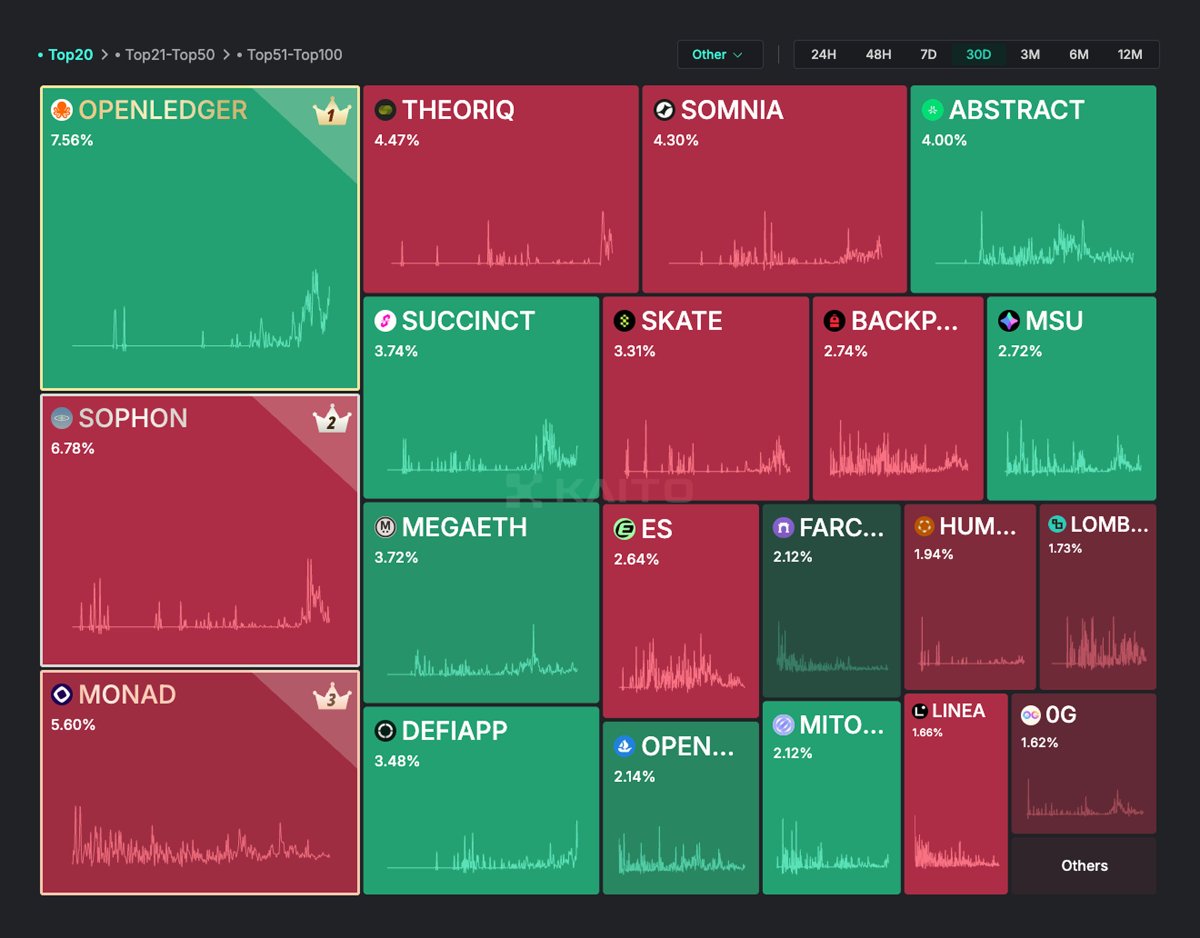This screenshot has width=1200, height=938.
Task: Select the 30D time range
Action: click(978, 54)
